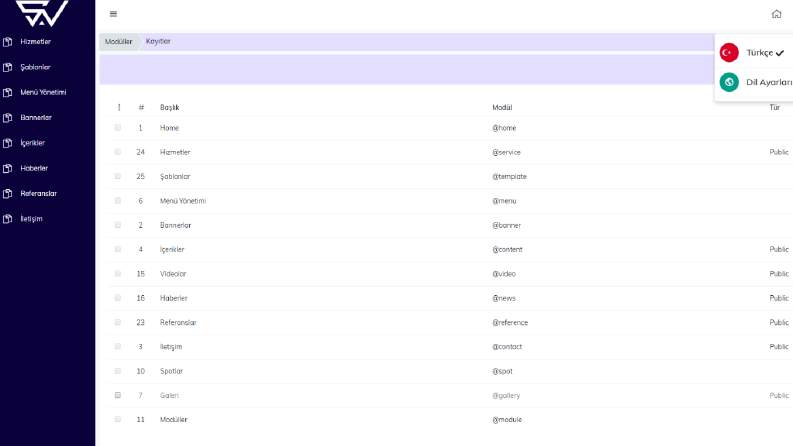Image resolution: width=793 pixels, height=446 pixels.
Task: Click the SV logo in sidebar
Action: pos(41,13)
